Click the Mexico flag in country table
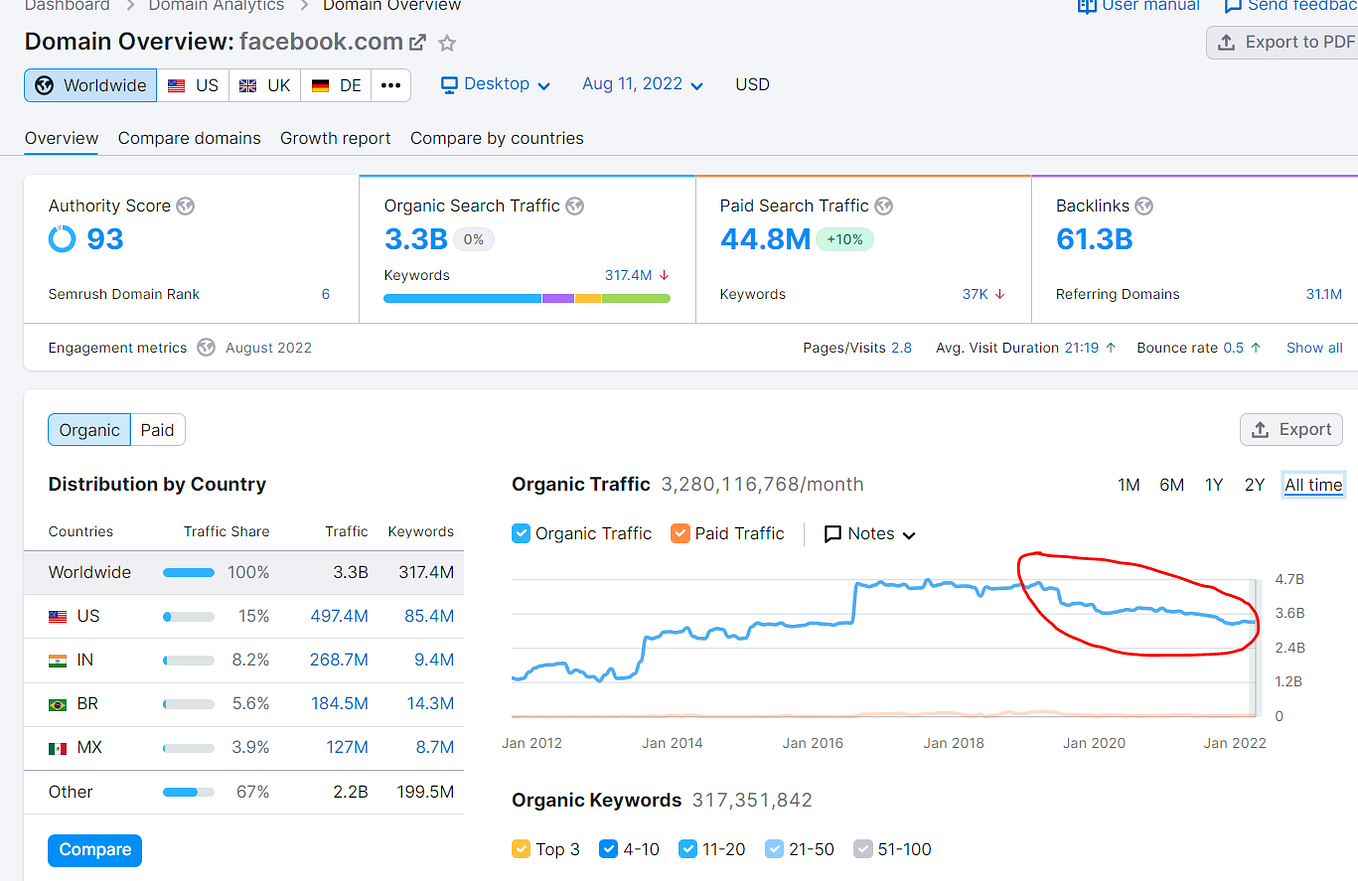1358x881 pixels. [58, 748]
